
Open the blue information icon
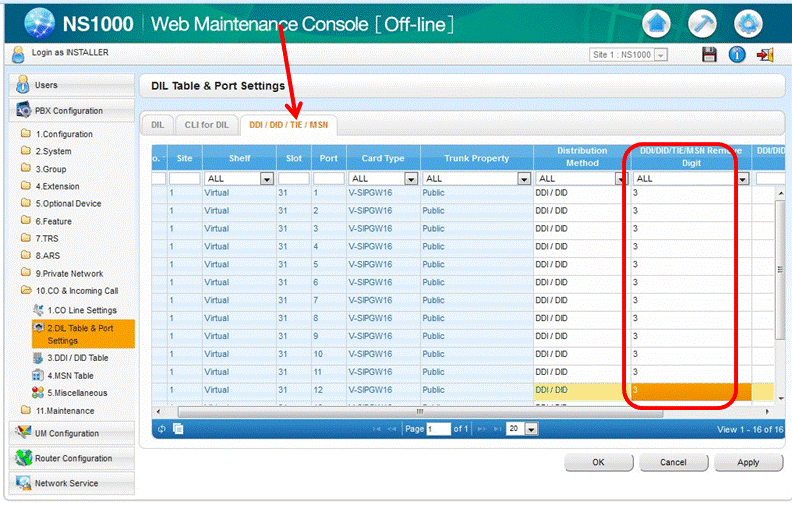click(x=737, y=55)
